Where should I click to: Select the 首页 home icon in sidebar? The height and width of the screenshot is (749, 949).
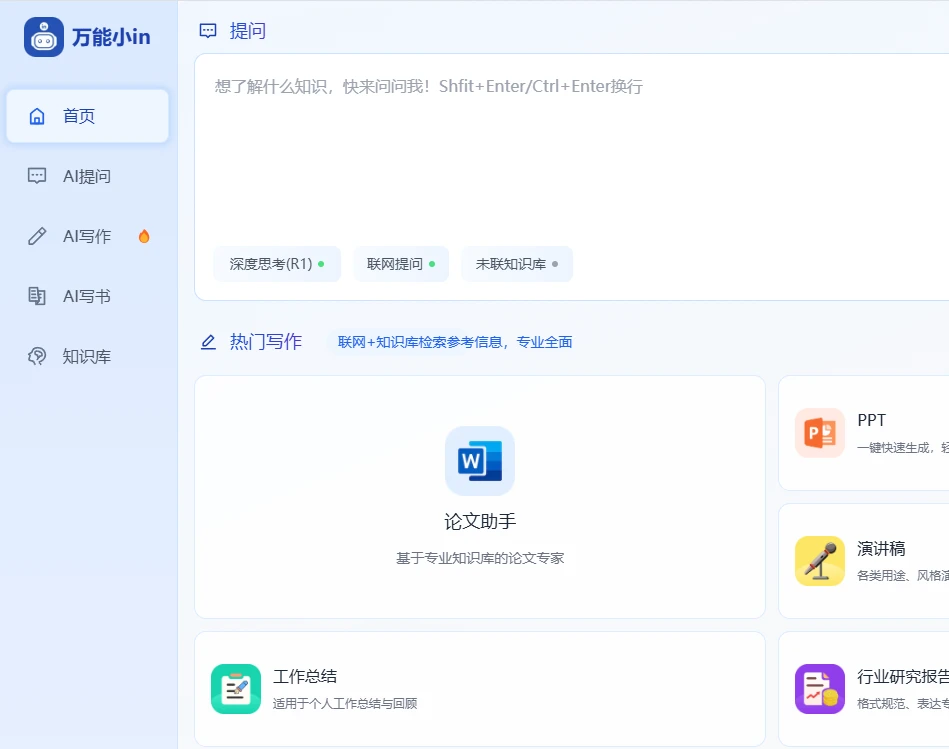[37, 116]
